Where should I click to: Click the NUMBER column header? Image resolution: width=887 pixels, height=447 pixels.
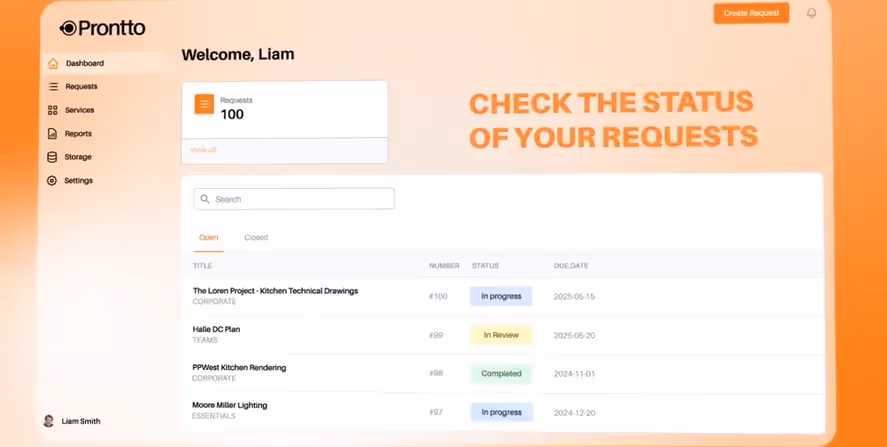pyautogui.click(x=444, y=266)
